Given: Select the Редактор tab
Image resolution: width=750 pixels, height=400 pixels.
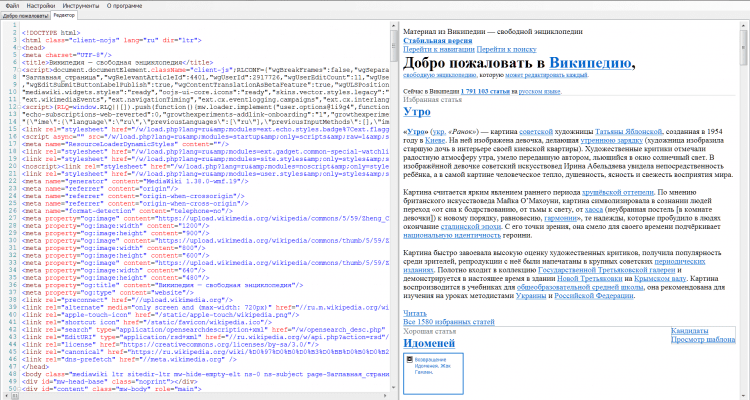Looking at the screenshot, I should pyautogui.click(x=64, y=15).
